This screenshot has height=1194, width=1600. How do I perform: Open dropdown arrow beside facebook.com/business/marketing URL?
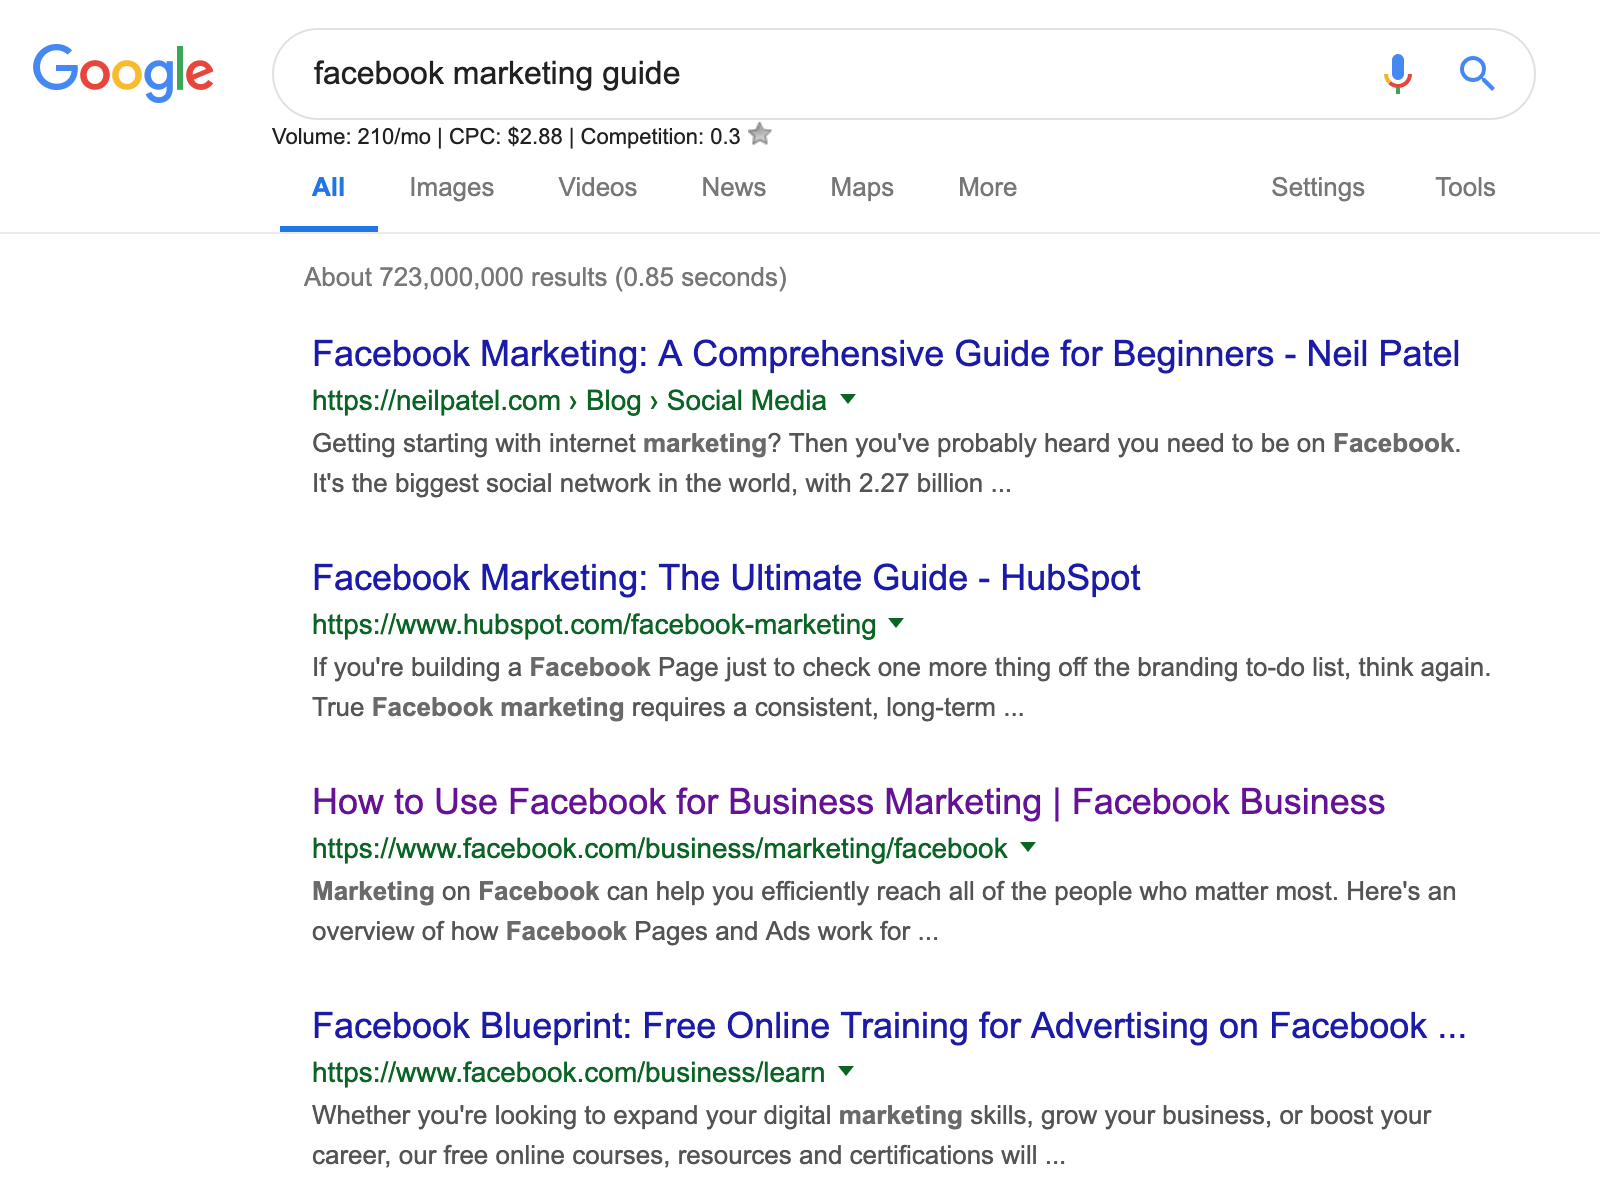[x=1028, y=847]
